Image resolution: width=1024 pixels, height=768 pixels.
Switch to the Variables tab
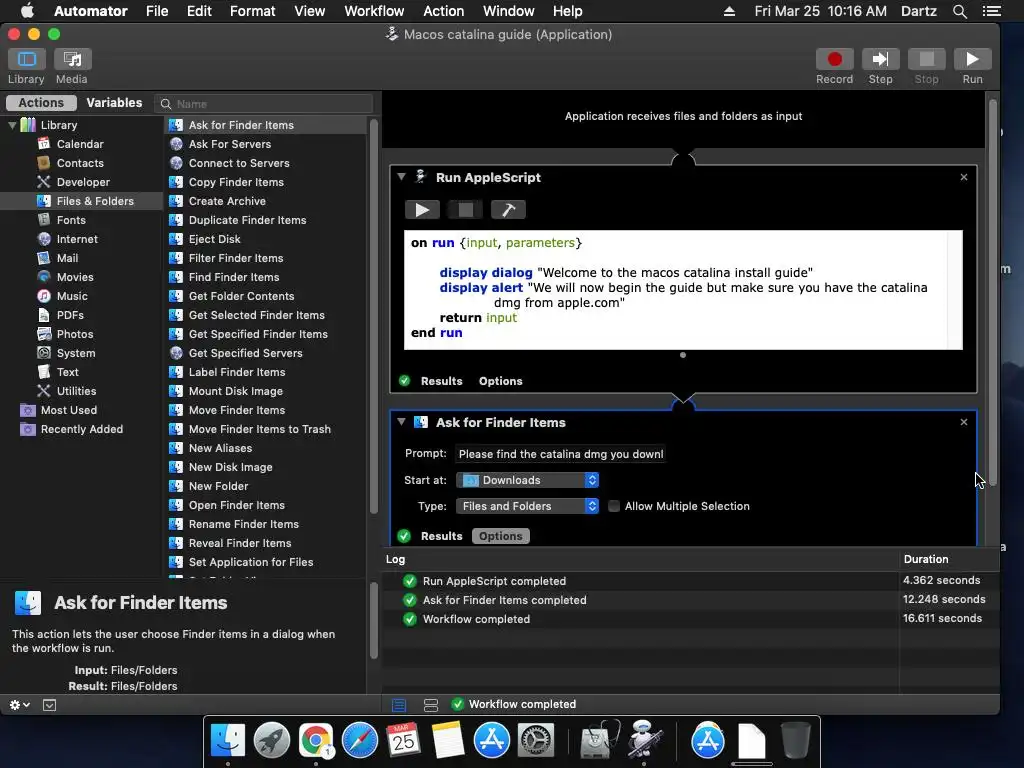pyautogui.click(x=114, y=103)
